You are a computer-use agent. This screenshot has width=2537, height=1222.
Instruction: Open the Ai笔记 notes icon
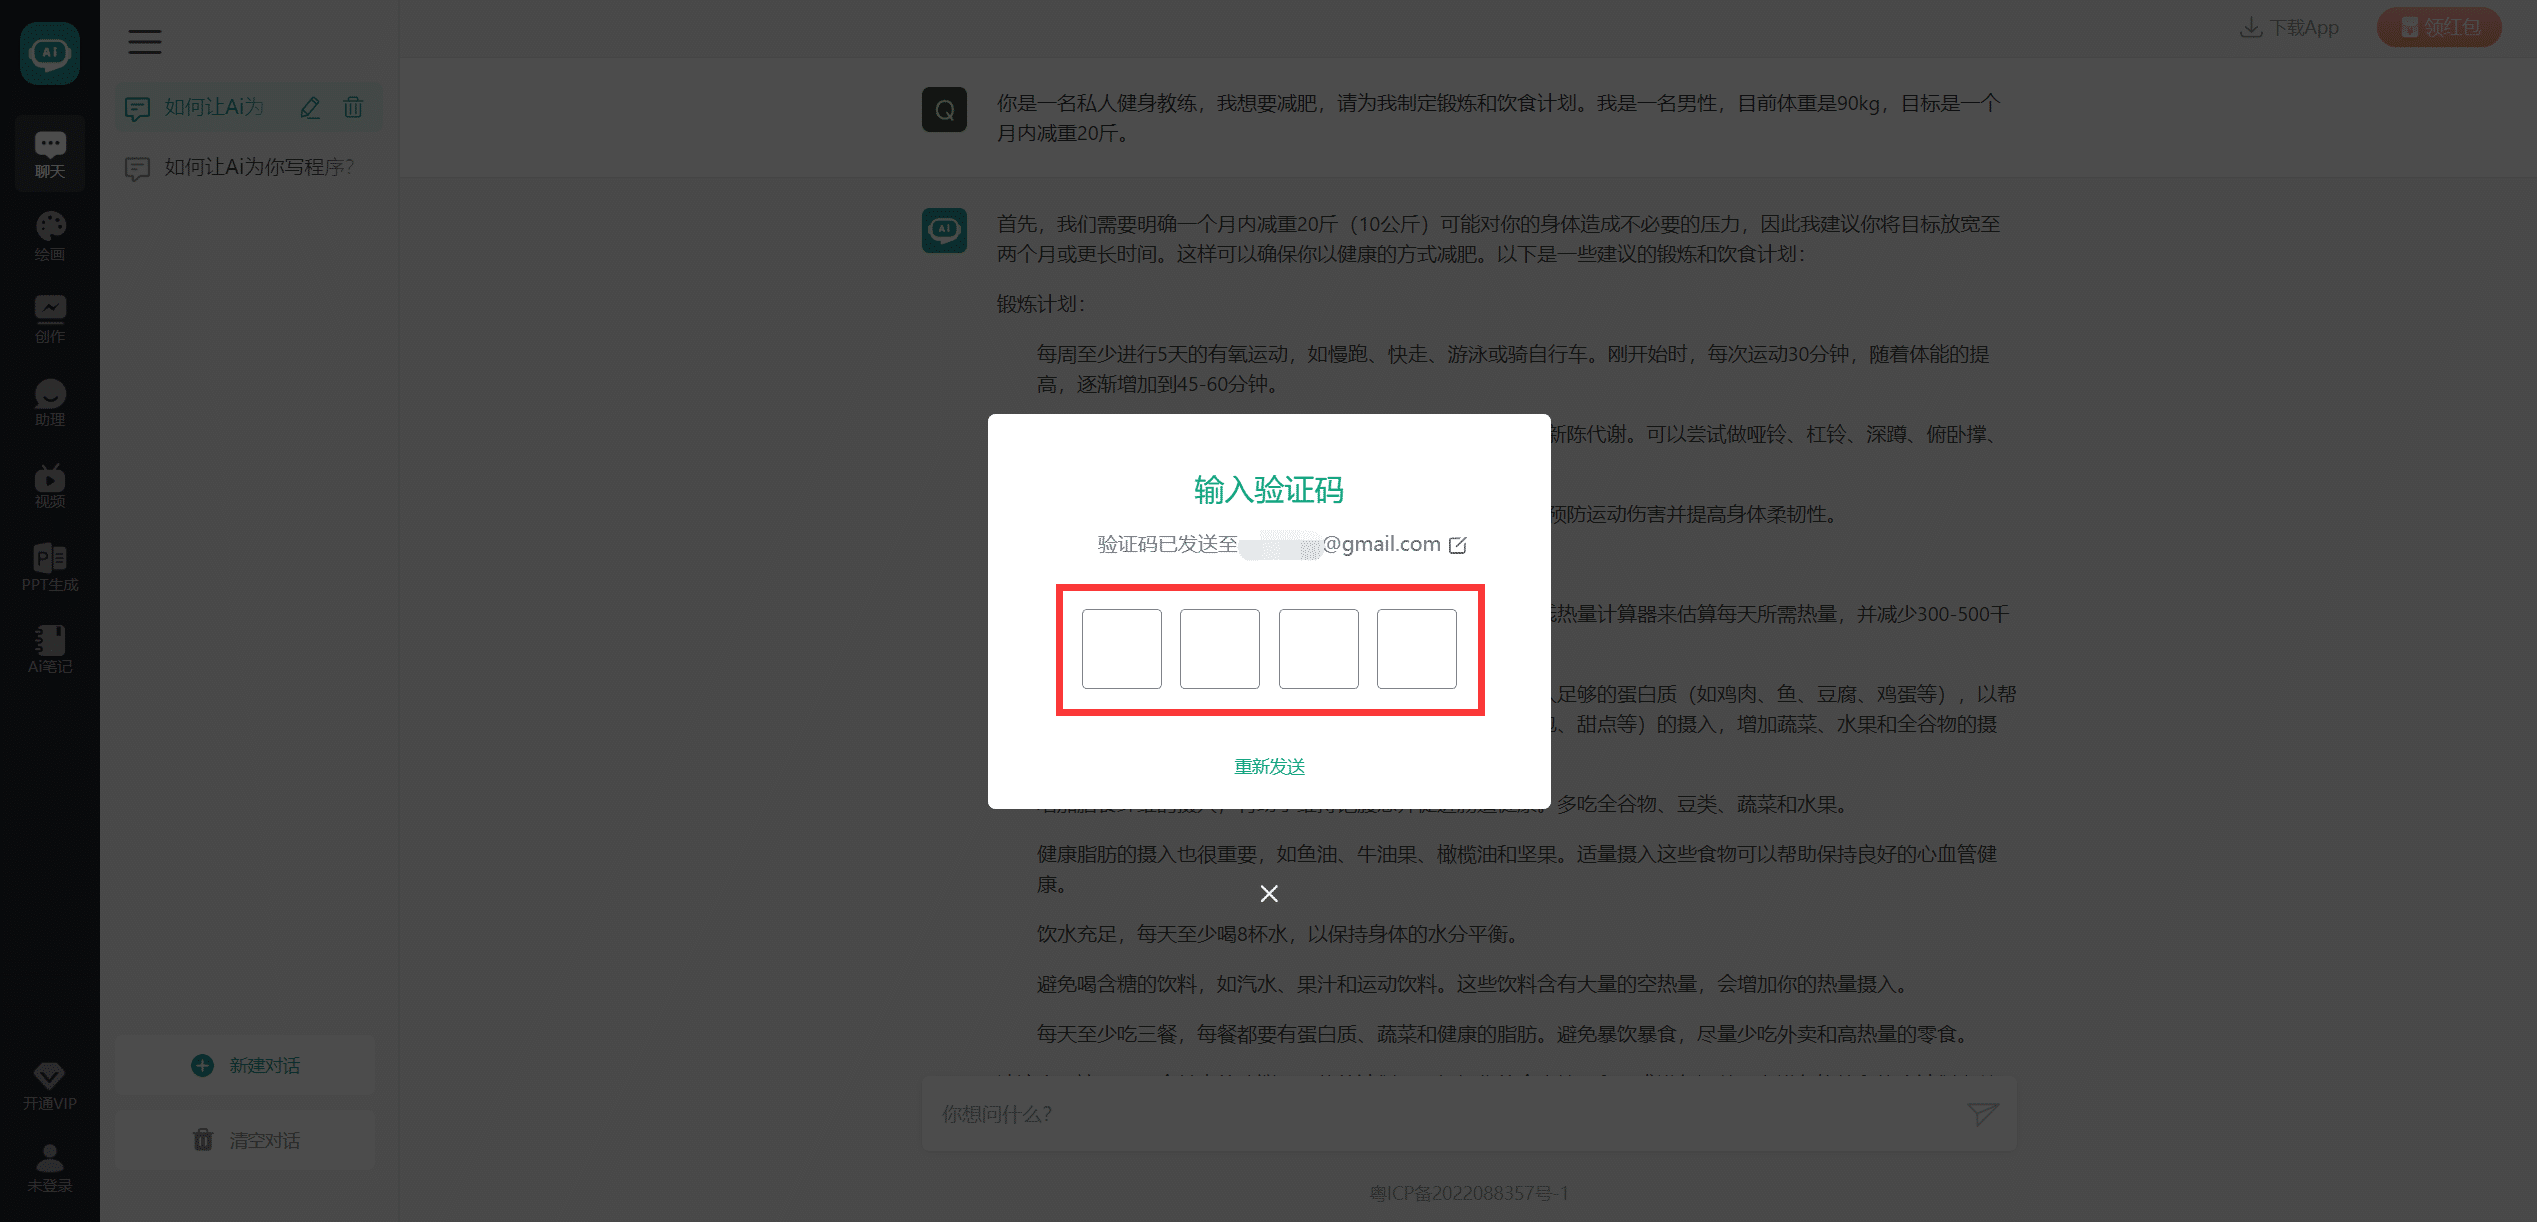coord(50,649)
